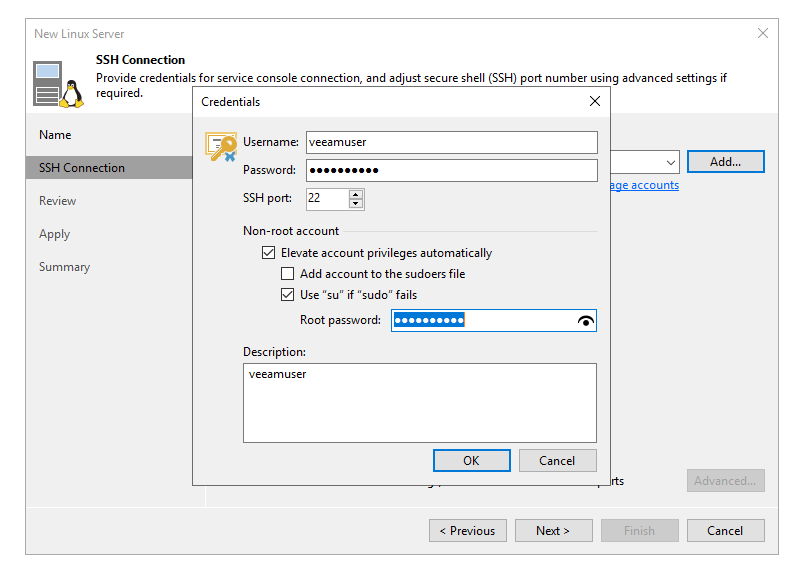Image resolution: width=796 pixels, height=570 pixels.
Task: Toggle Elevate account privileges automatically checkbox
Action: tap(268, 253)
